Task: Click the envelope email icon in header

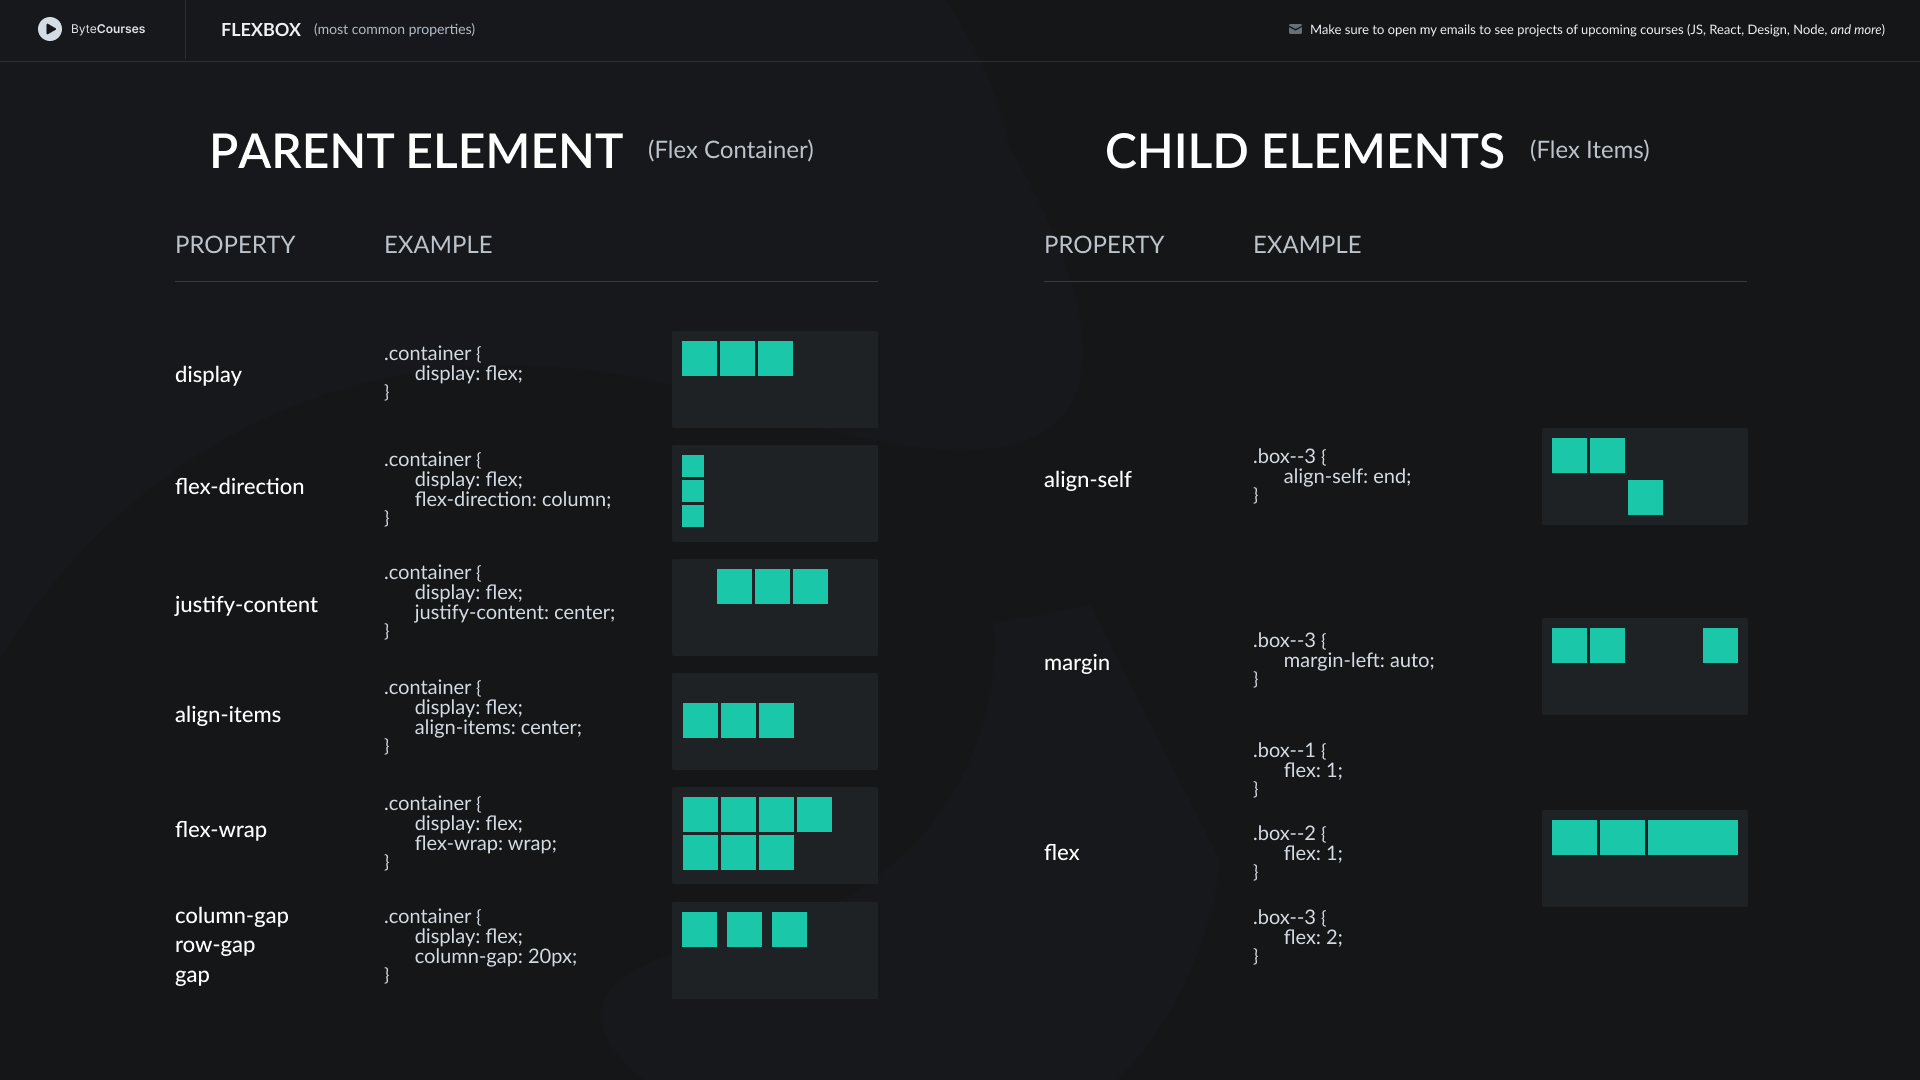Action: (x=1295, y=29)
